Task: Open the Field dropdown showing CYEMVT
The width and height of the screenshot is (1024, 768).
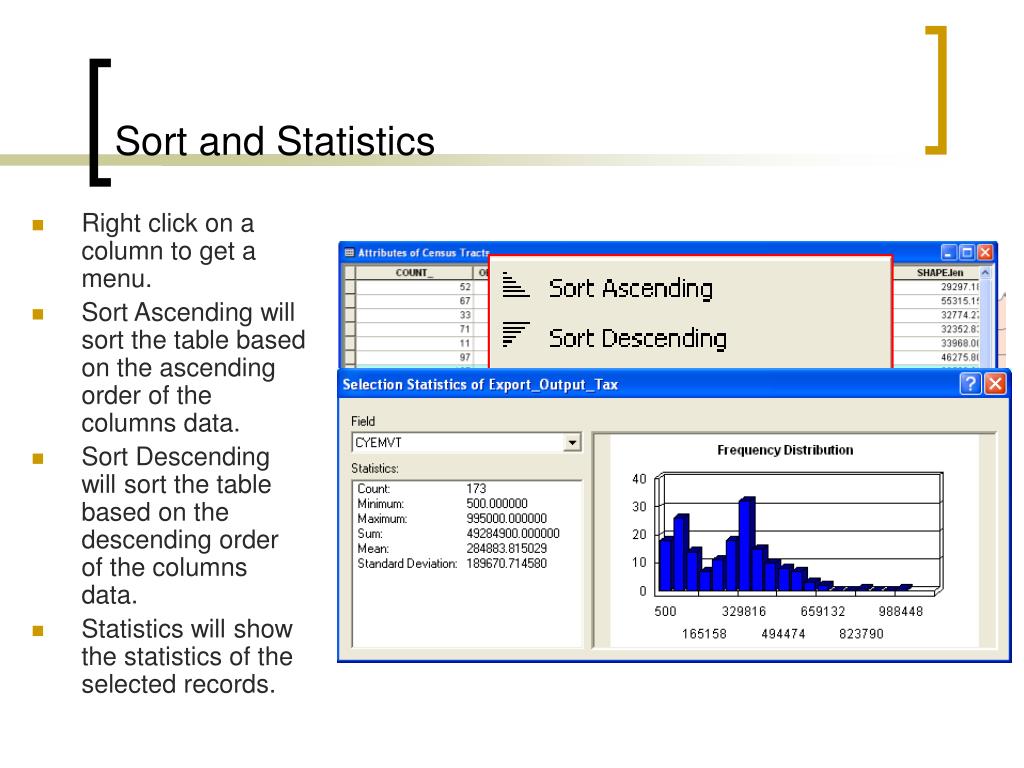Action: [x=572, y=443]
